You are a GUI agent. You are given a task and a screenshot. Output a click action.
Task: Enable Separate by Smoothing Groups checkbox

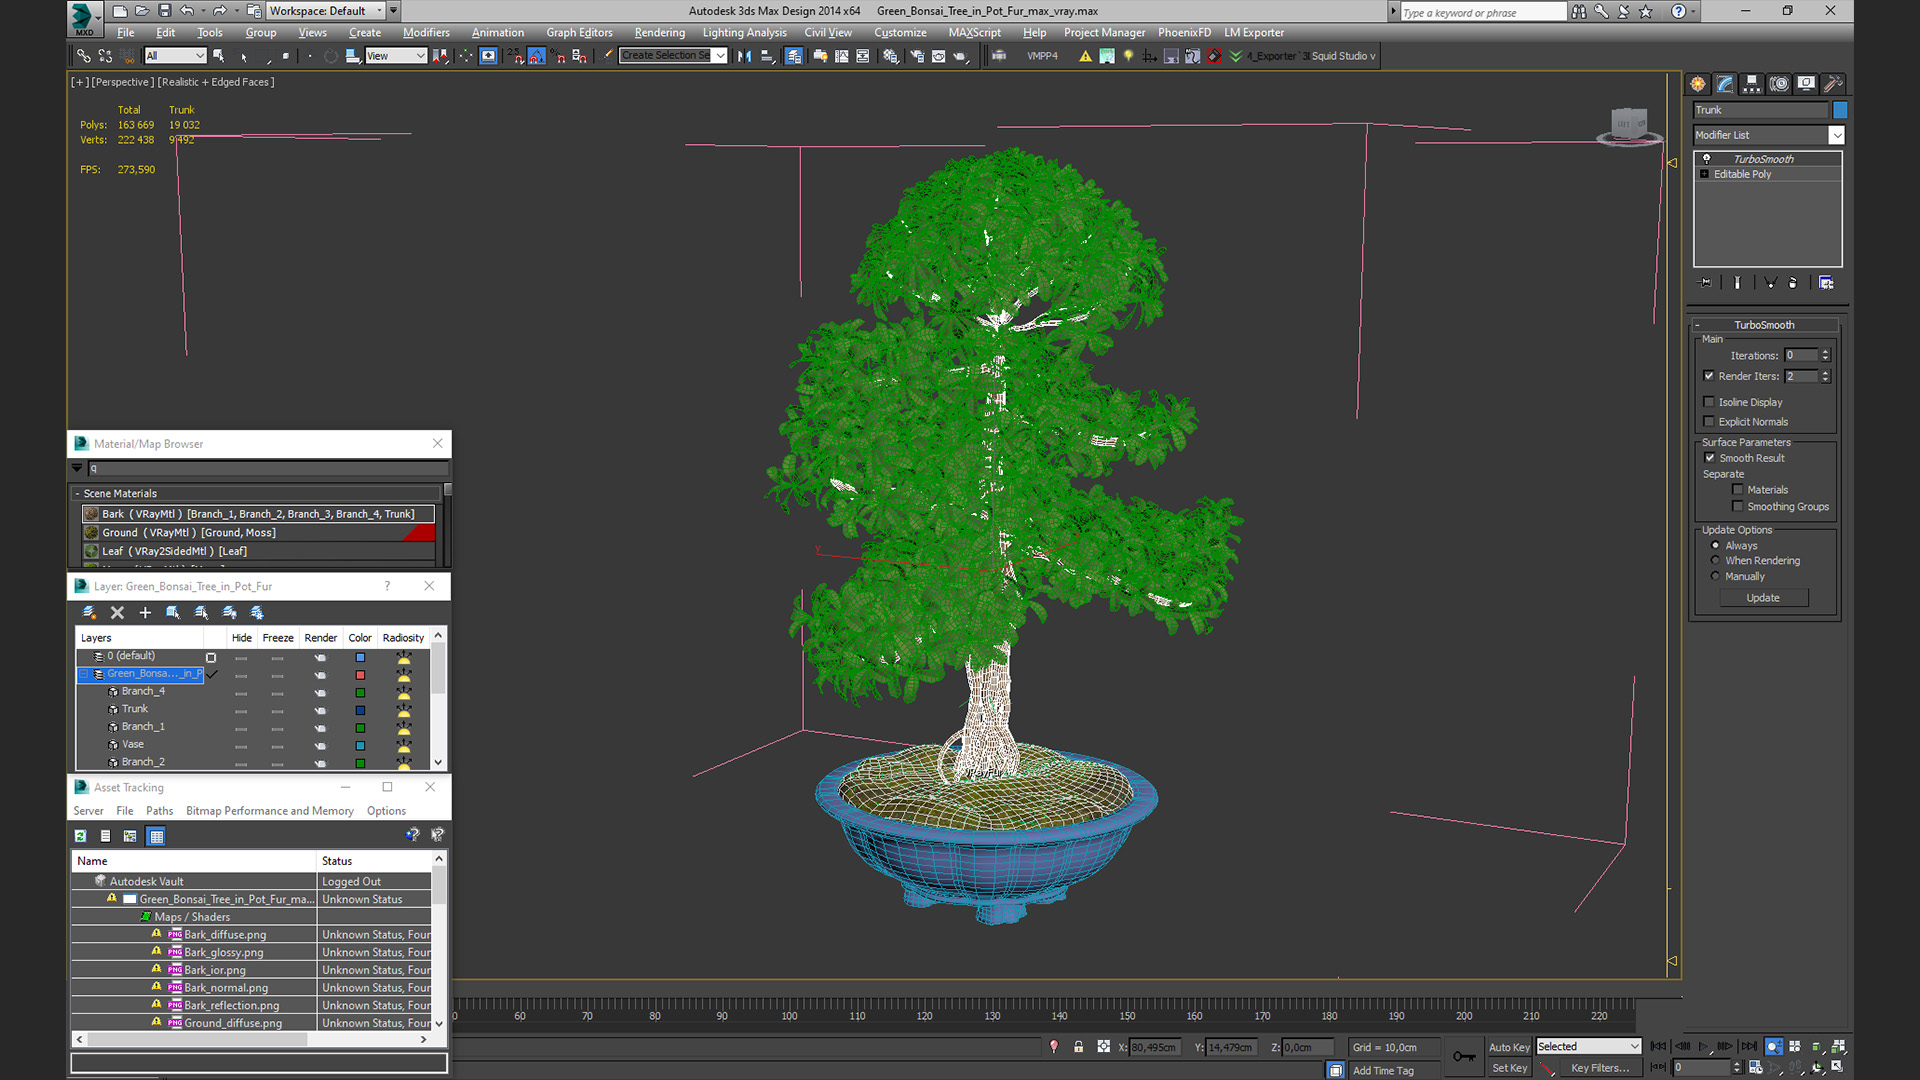[1738, 507]
